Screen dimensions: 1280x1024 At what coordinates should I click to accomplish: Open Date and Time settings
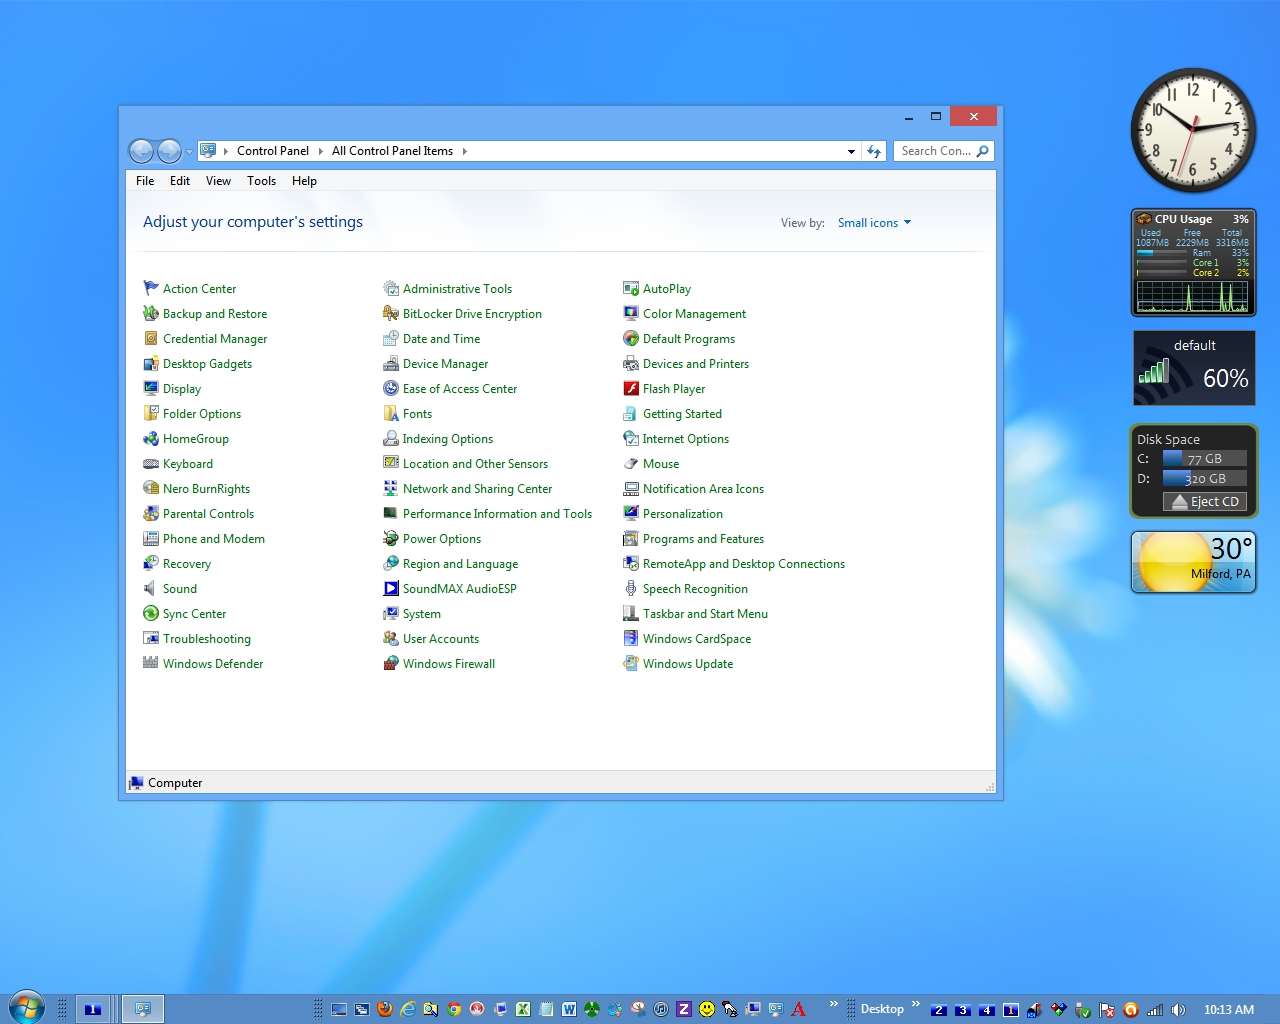[441, 338]
